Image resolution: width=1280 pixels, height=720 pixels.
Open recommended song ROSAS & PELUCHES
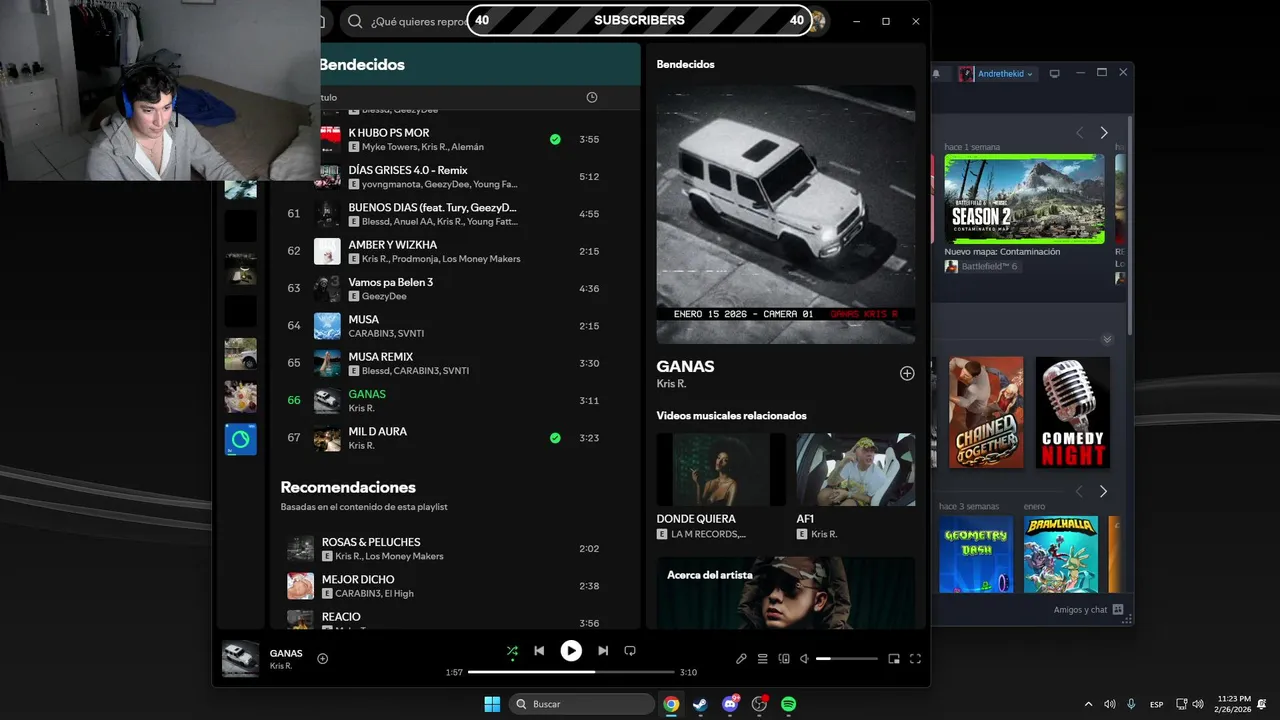tap(371, 542)
